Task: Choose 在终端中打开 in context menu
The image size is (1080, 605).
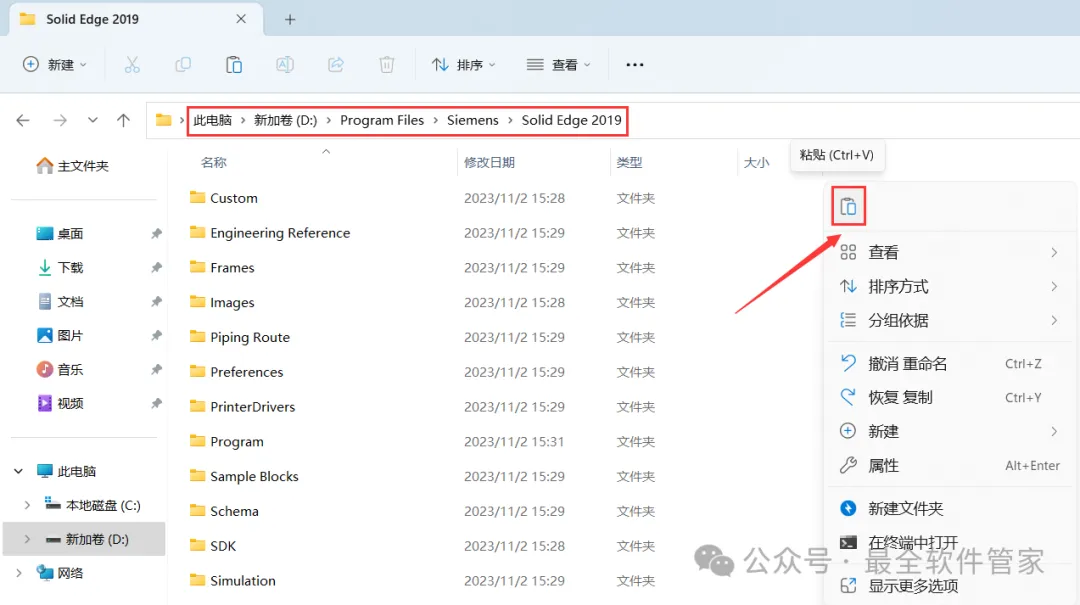Action: [949, 542]
